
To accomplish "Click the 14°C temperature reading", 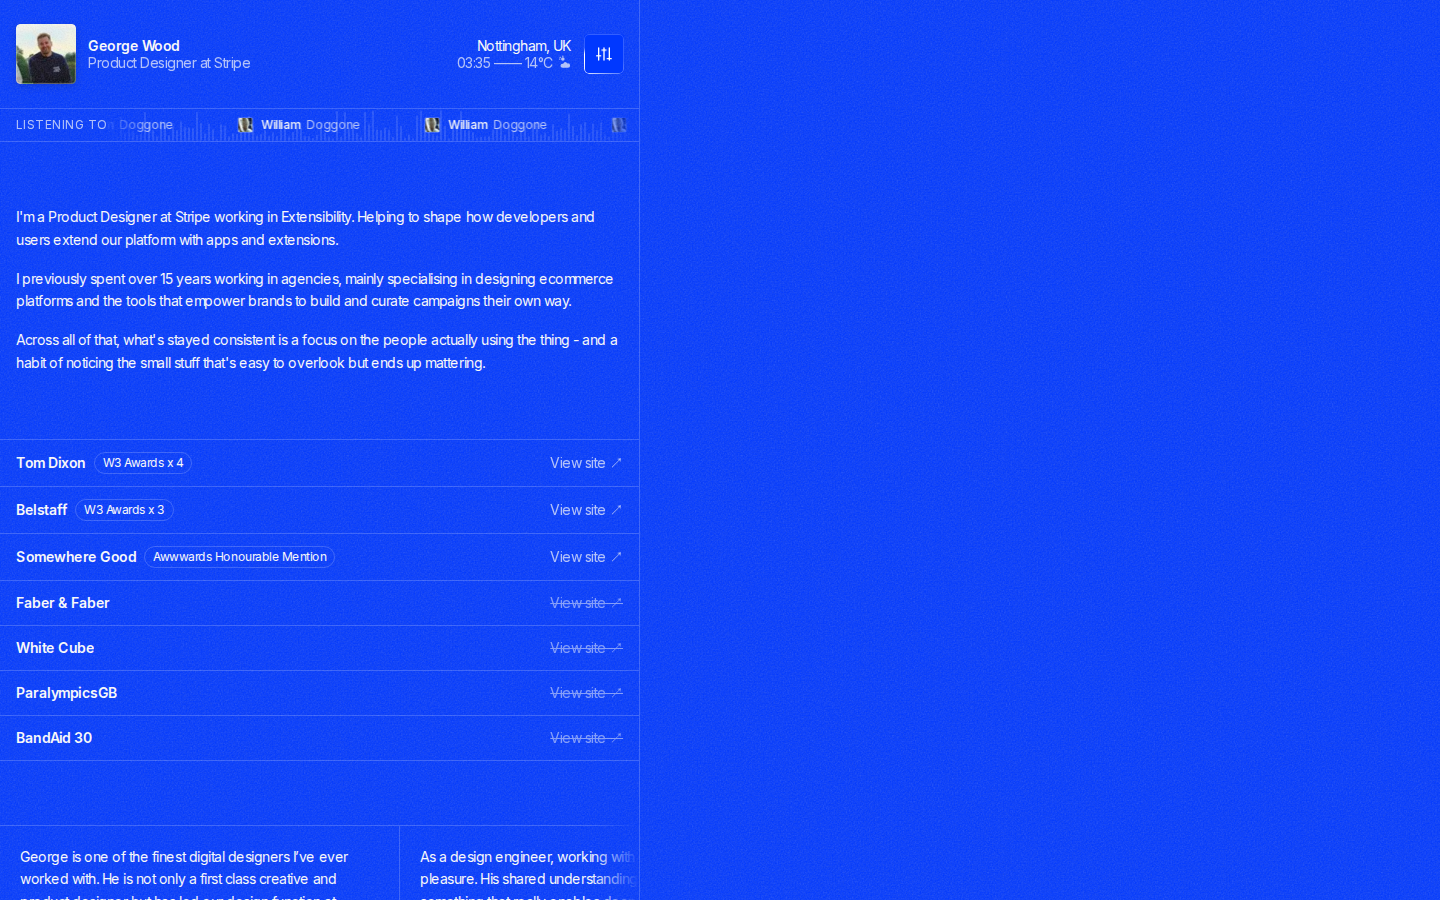I will click(x=539, y=63).
